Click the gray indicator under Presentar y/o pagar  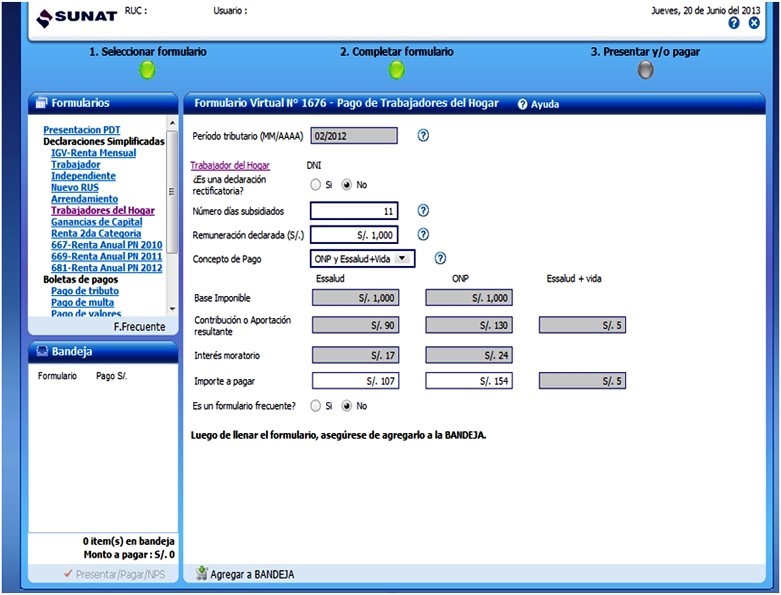(x=646, y=70)
